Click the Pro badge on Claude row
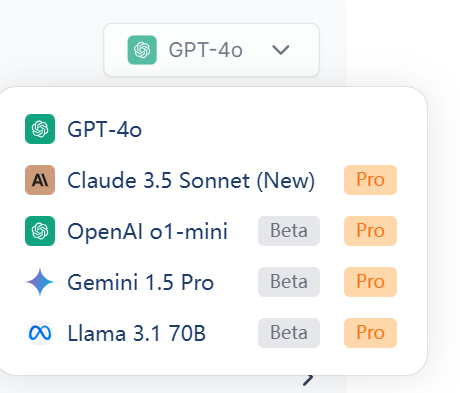The height and width of the screenshot is (393, 460). 370,180
